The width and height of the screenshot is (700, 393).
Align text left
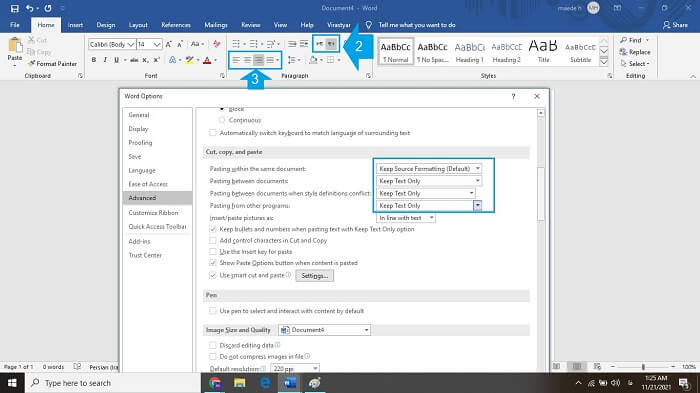pos(236,60)
